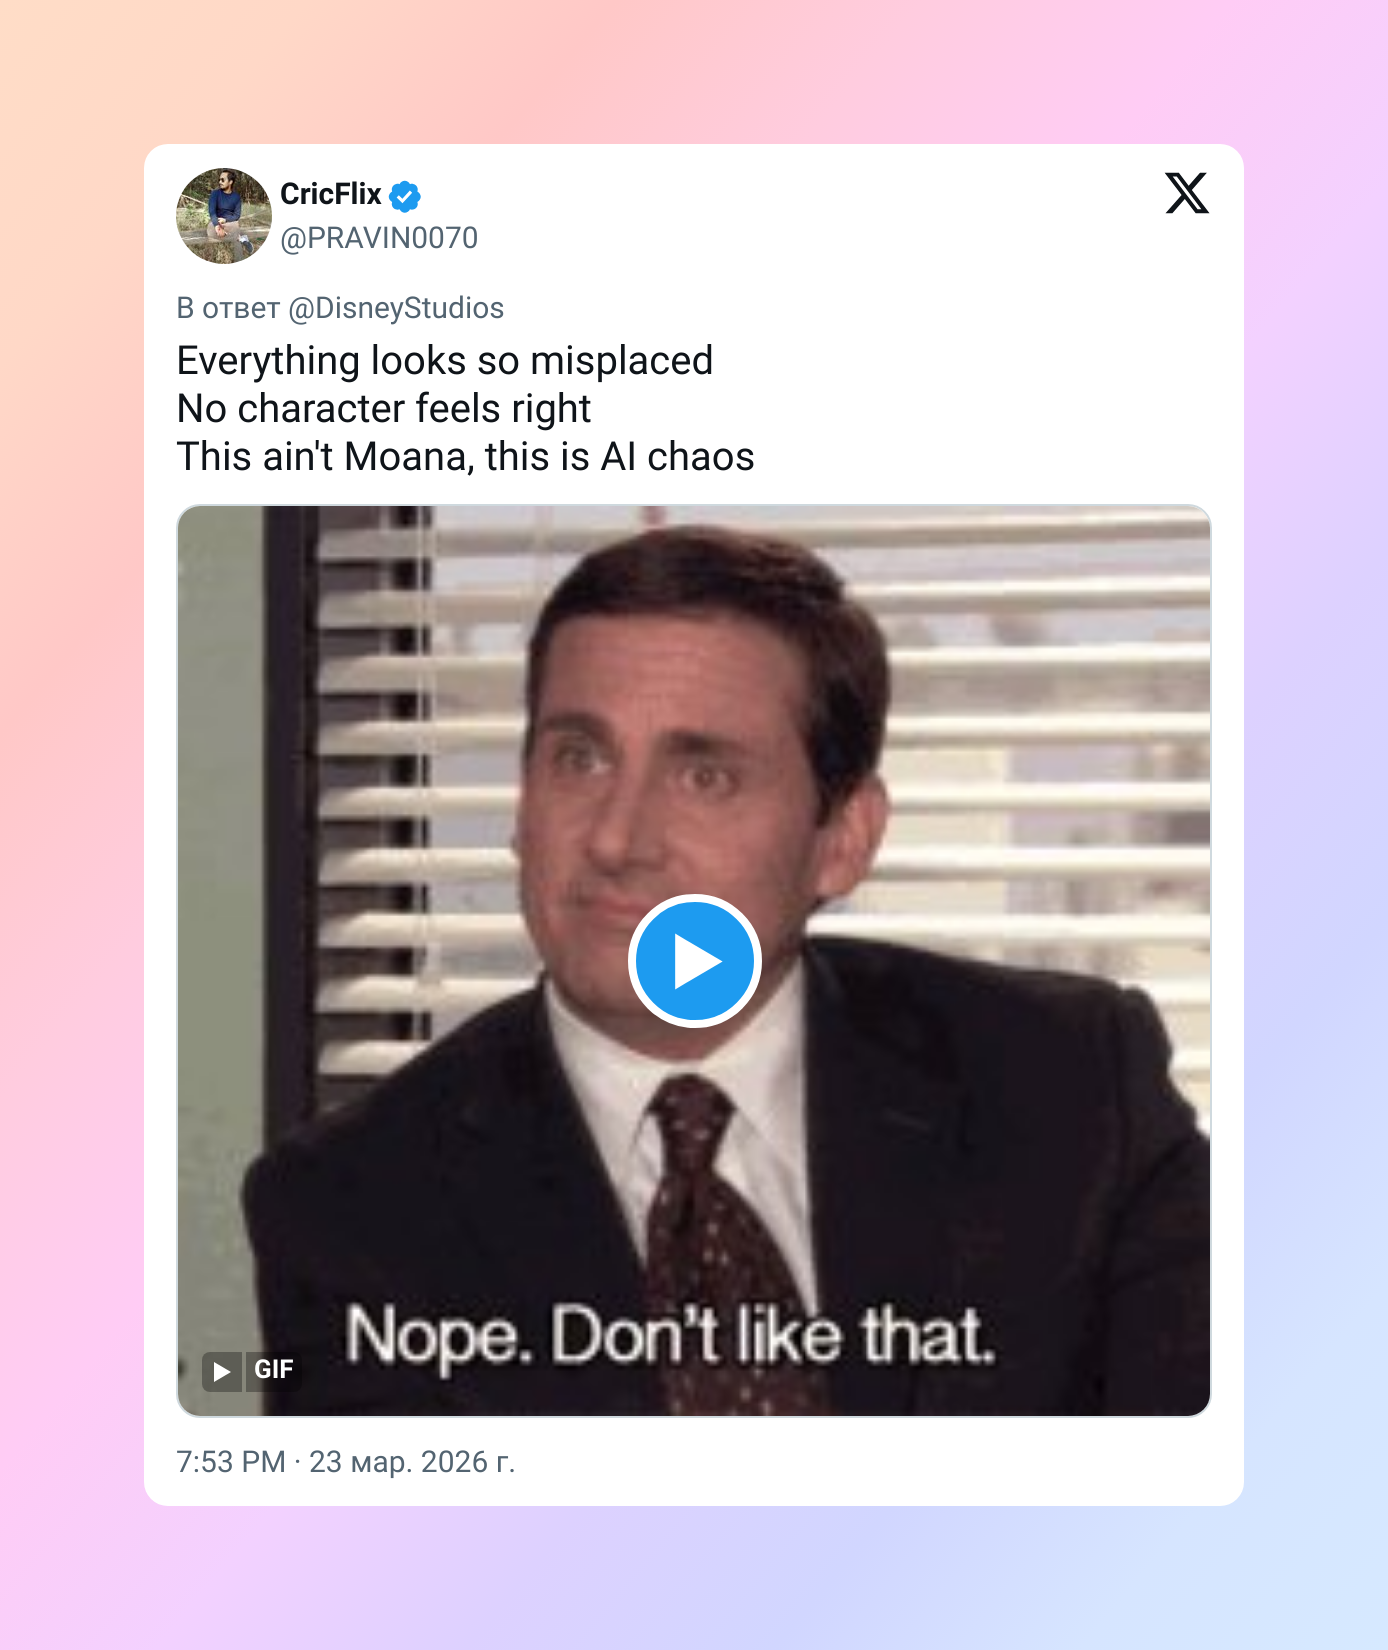Open the CricFlix profile avatar
The height and width of the screenshot is (1650, 1388).
point(224,216)
